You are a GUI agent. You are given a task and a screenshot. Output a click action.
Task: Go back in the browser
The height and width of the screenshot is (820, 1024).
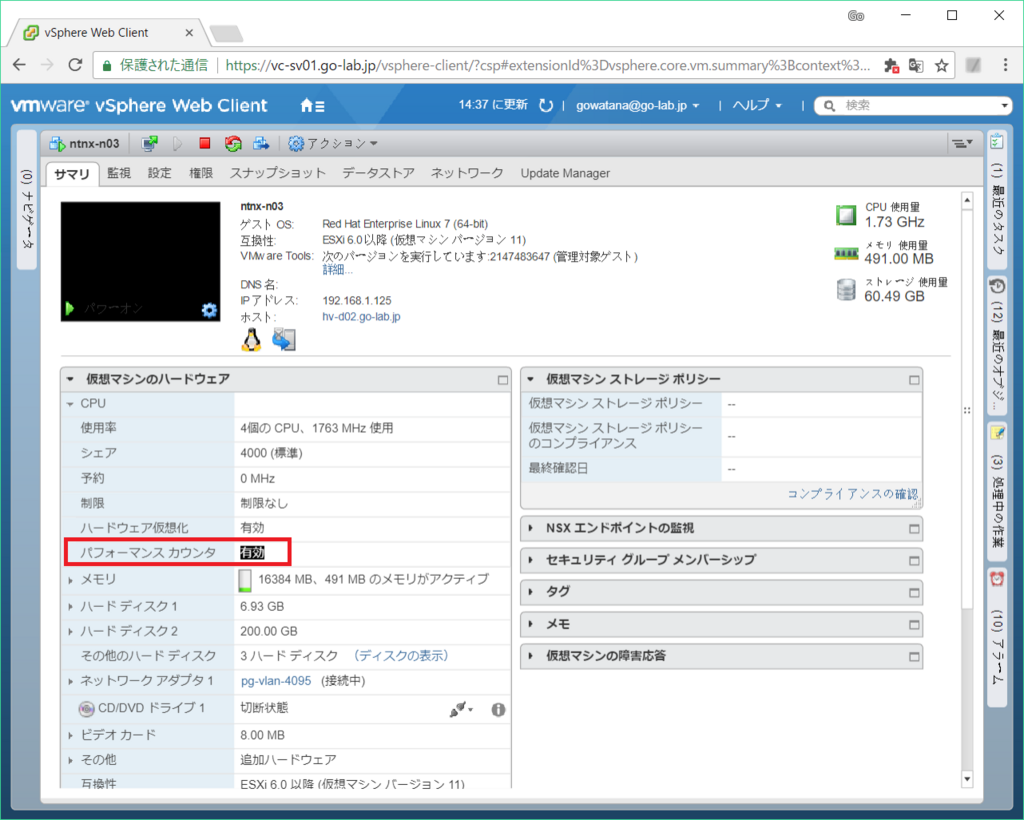(20, 65)
